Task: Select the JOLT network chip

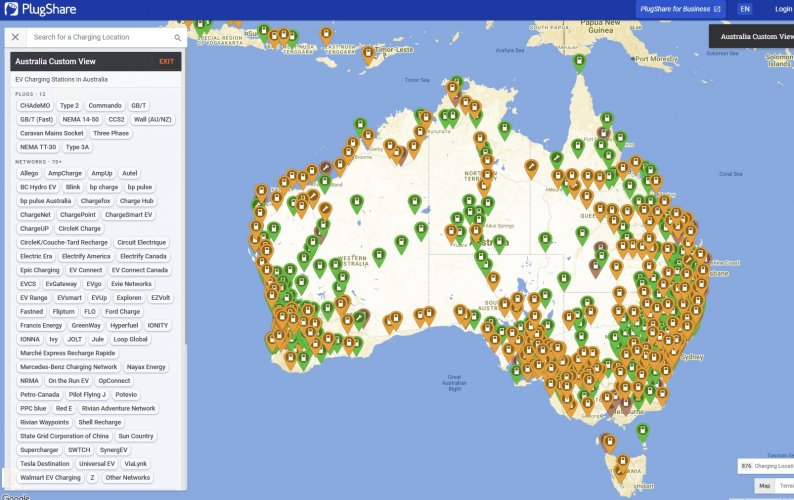Action: click(74, 339)
